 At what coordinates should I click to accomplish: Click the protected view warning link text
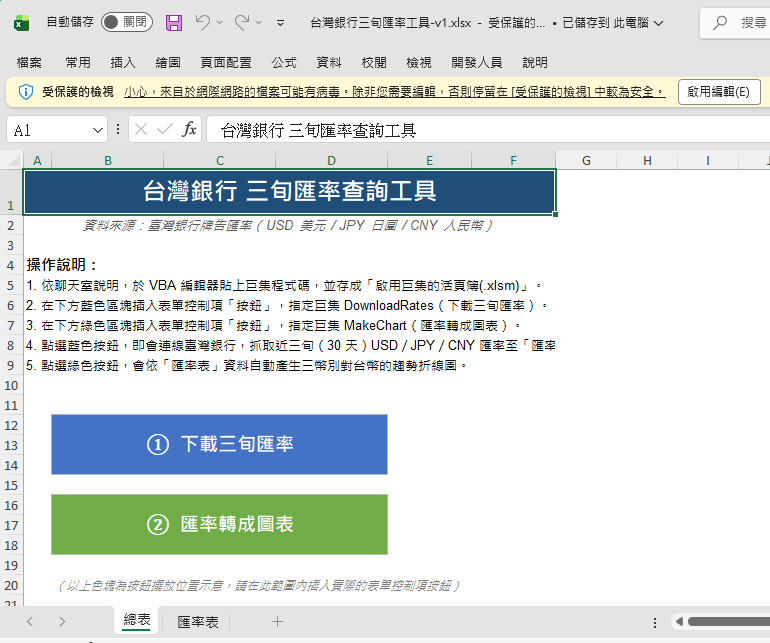(395, 92)
